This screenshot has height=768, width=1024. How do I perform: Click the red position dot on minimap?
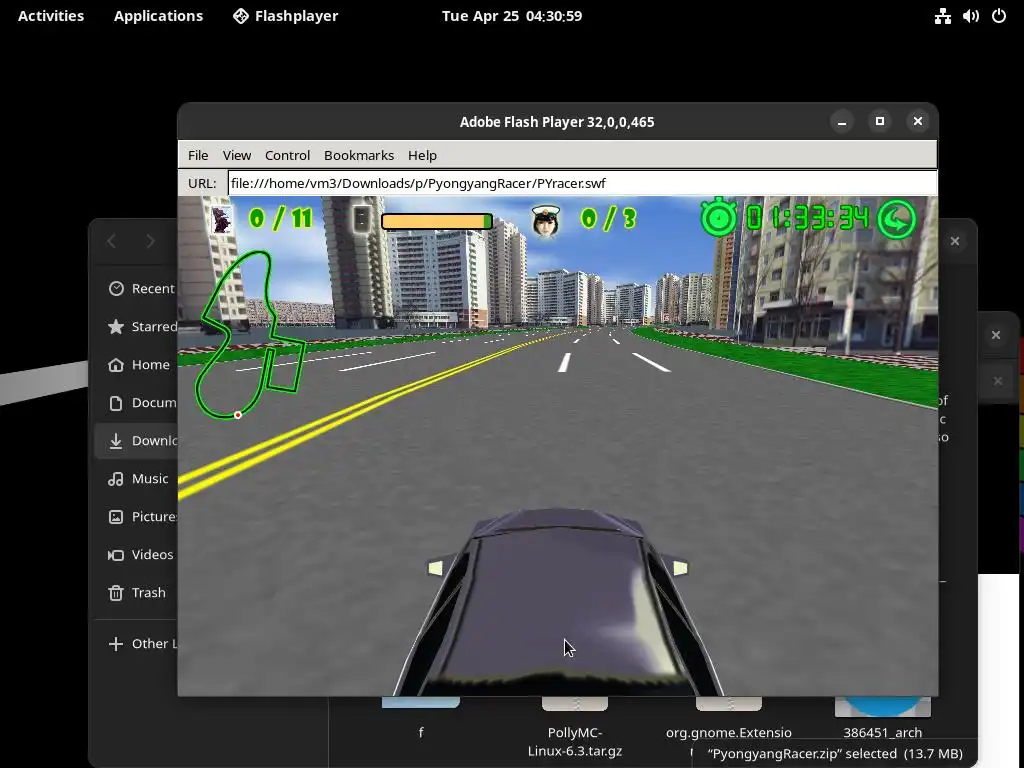coord(238,415)
